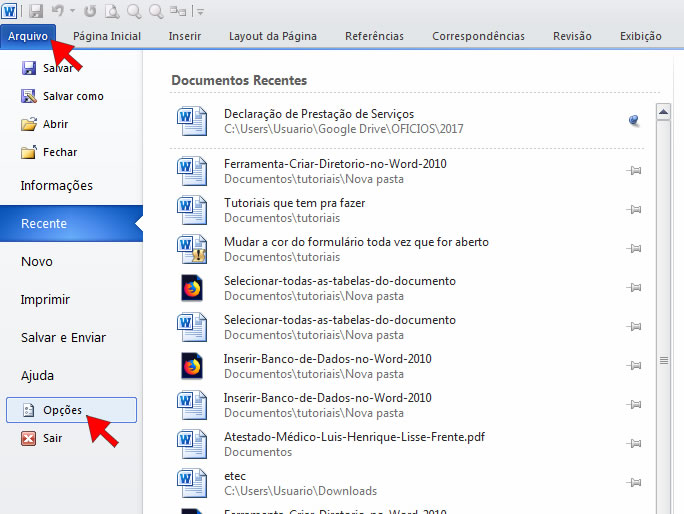
Task: Click Firefox icon of Inserir-Banco-de-Dados-no-Word-2010
Action: click(x=192, y=366)
